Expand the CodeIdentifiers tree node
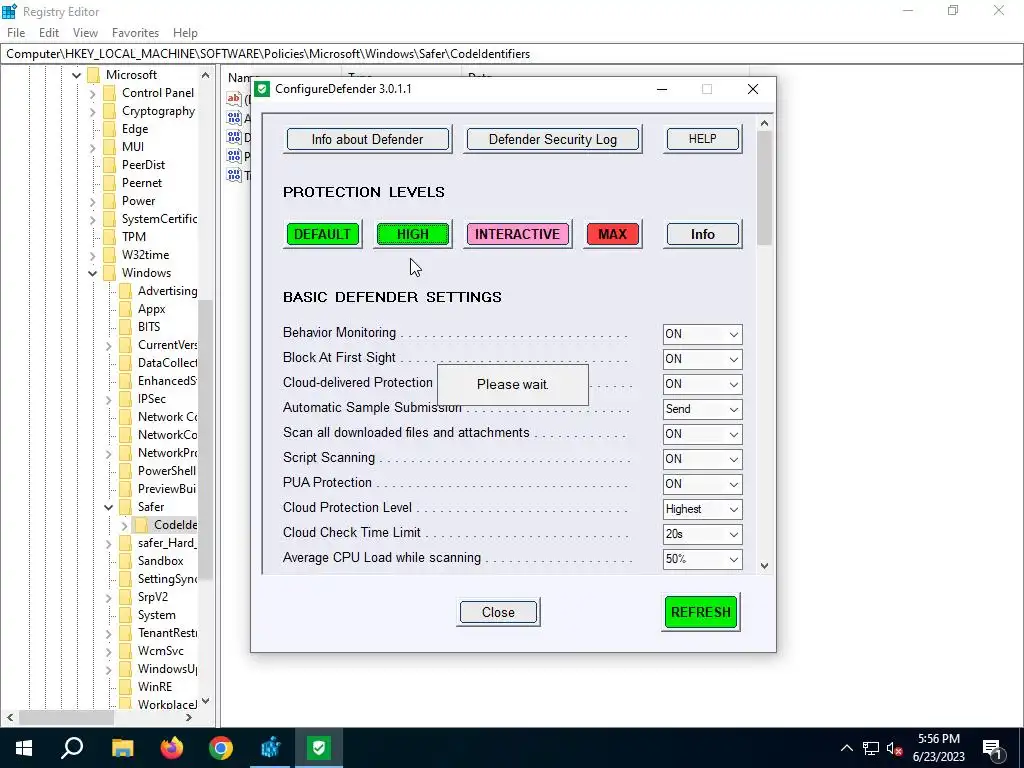 pos(124,525)
